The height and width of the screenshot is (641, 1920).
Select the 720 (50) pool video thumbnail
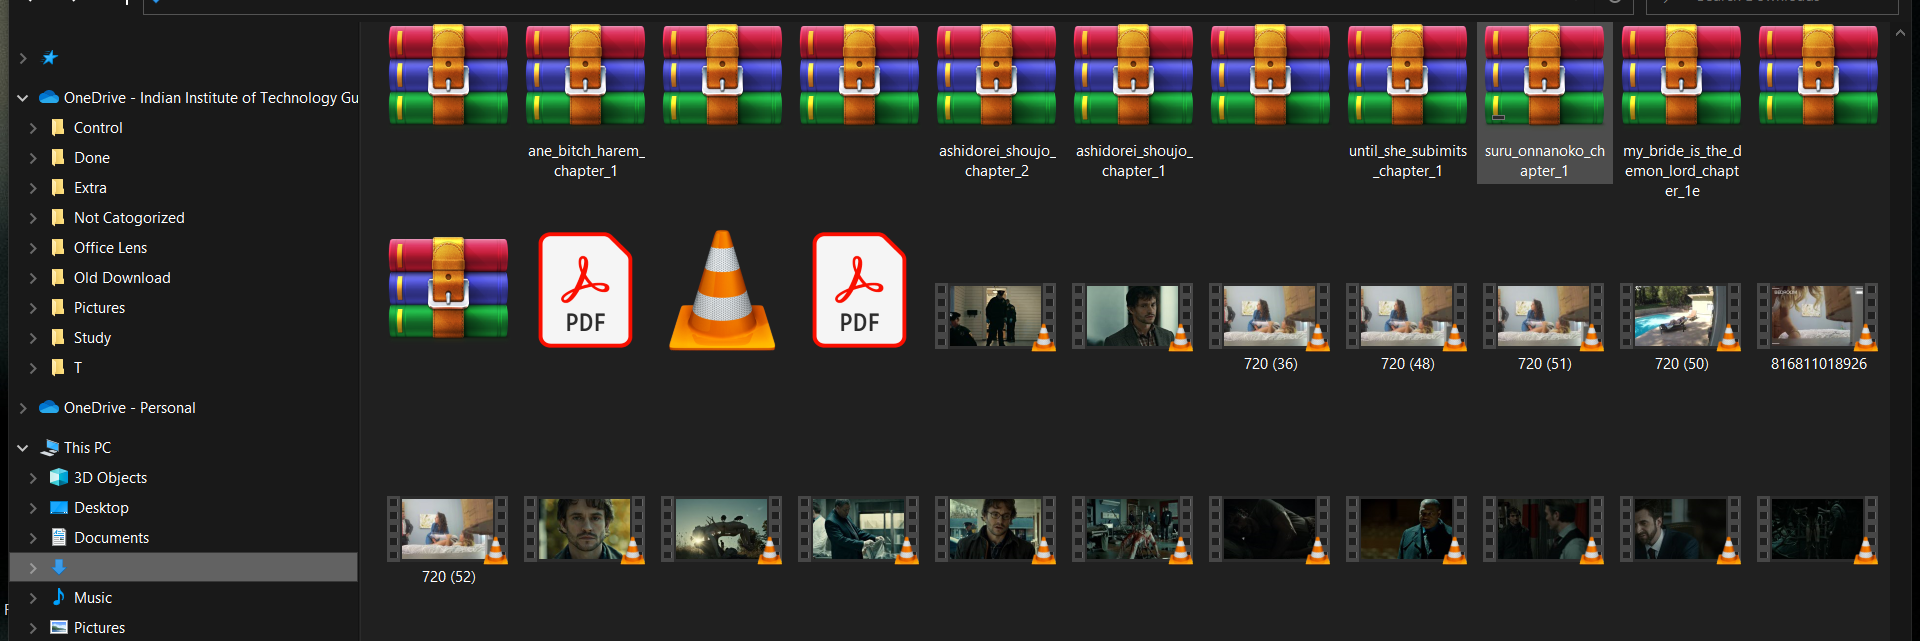1681,316
